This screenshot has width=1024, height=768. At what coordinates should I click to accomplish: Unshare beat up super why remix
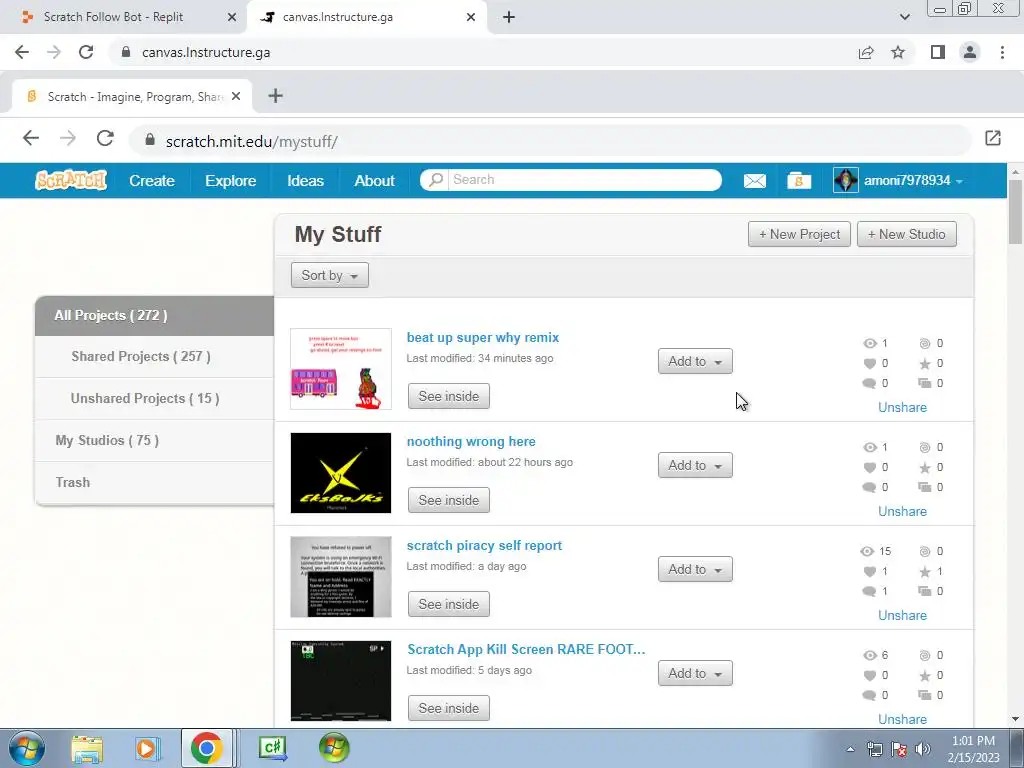click(902, 407)
